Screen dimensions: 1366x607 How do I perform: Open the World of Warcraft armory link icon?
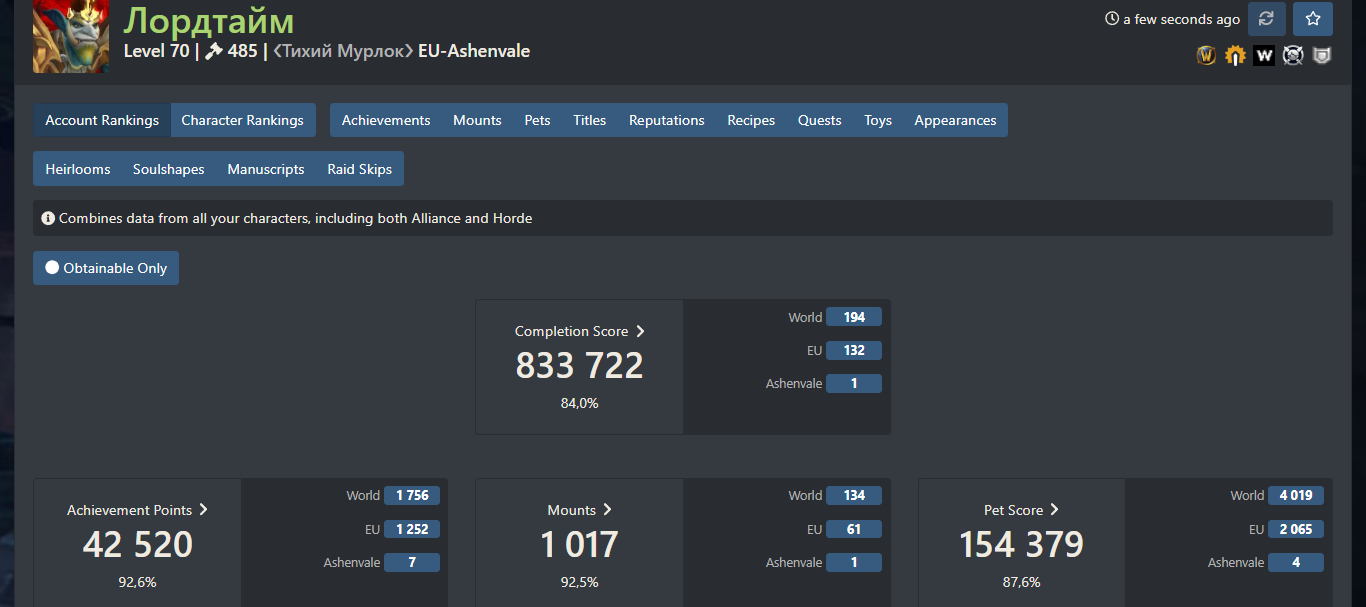(x=1206, y=56)
